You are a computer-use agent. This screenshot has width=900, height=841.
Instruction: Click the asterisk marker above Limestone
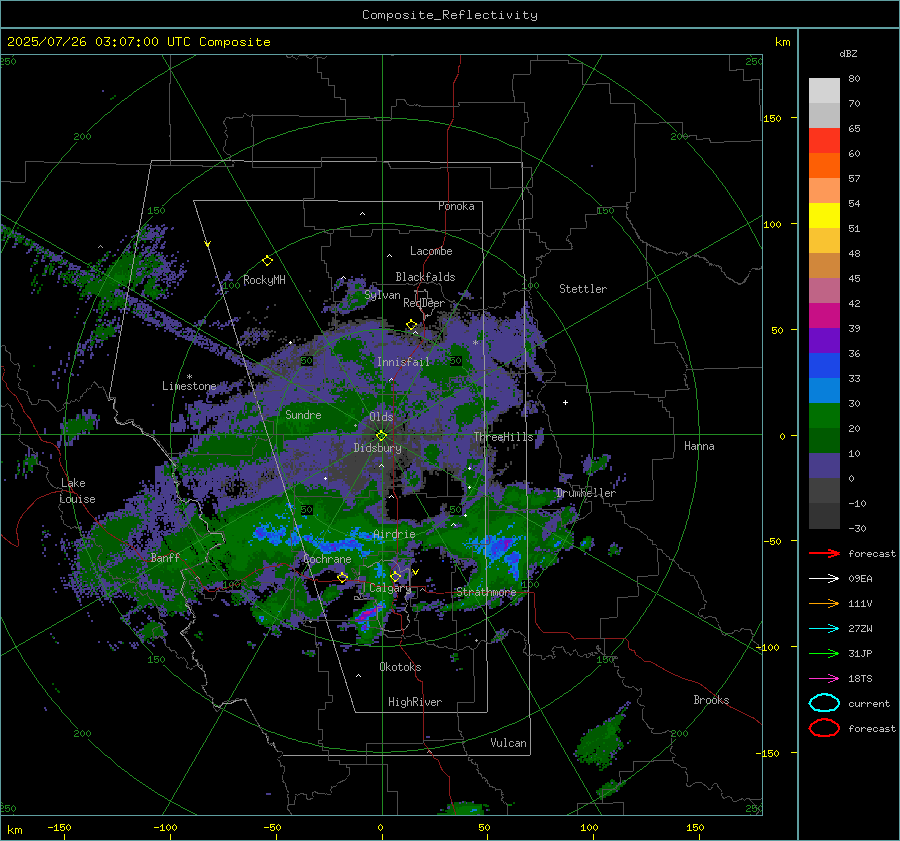click(x=189, y=377)
